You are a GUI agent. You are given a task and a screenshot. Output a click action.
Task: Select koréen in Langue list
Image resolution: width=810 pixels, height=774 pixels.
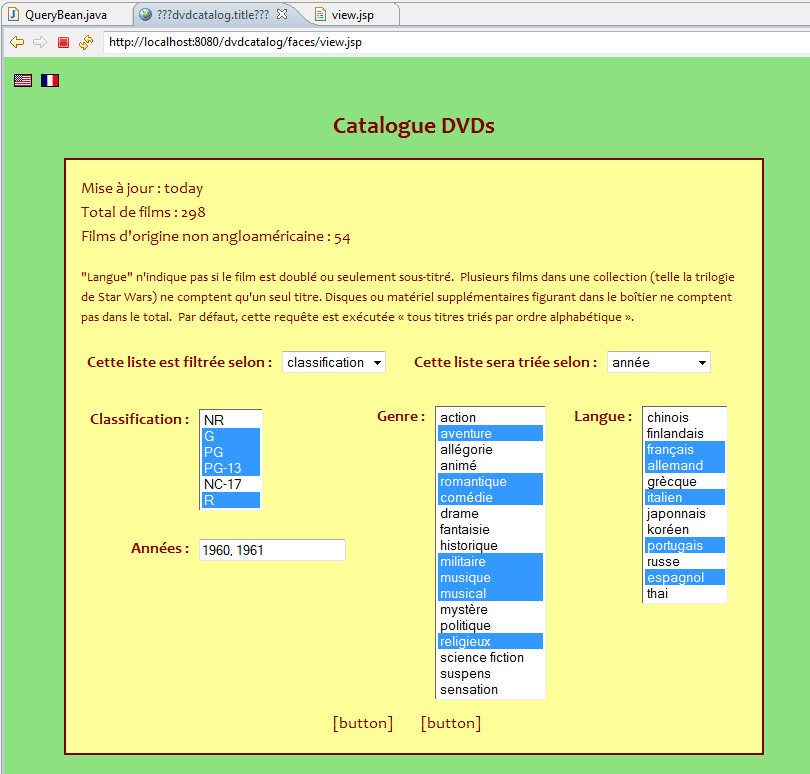point(685,529)
